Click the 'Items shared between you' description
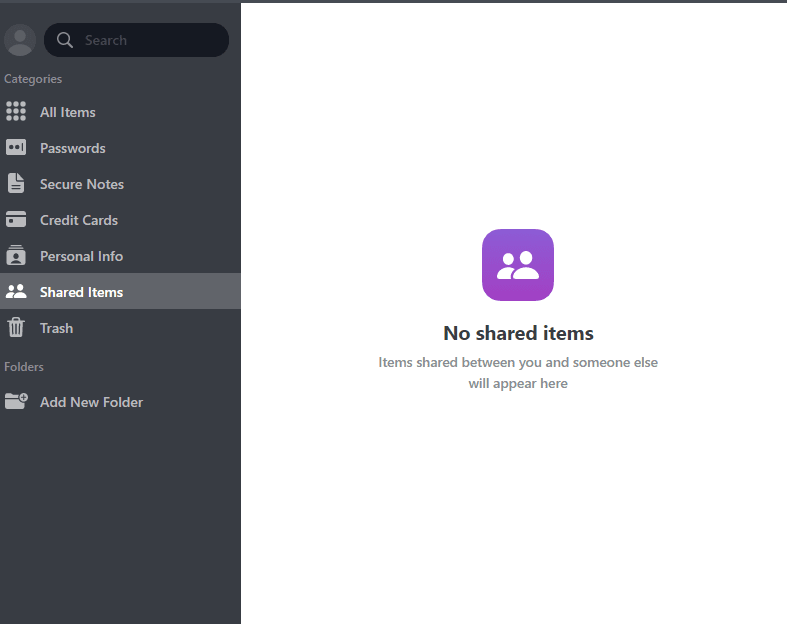 pos(518,373)
